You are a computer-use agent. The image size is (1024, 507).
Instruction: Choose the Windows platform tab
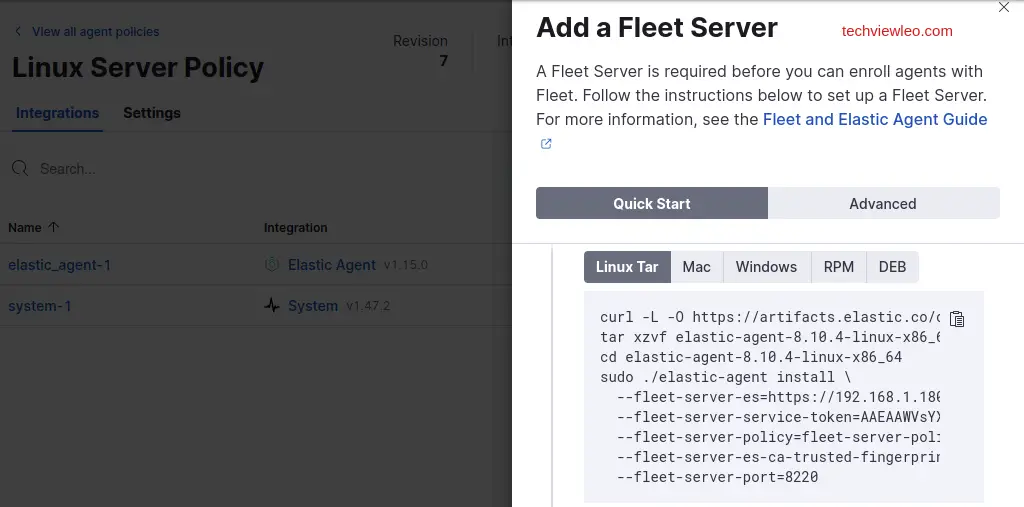point(766,267)
